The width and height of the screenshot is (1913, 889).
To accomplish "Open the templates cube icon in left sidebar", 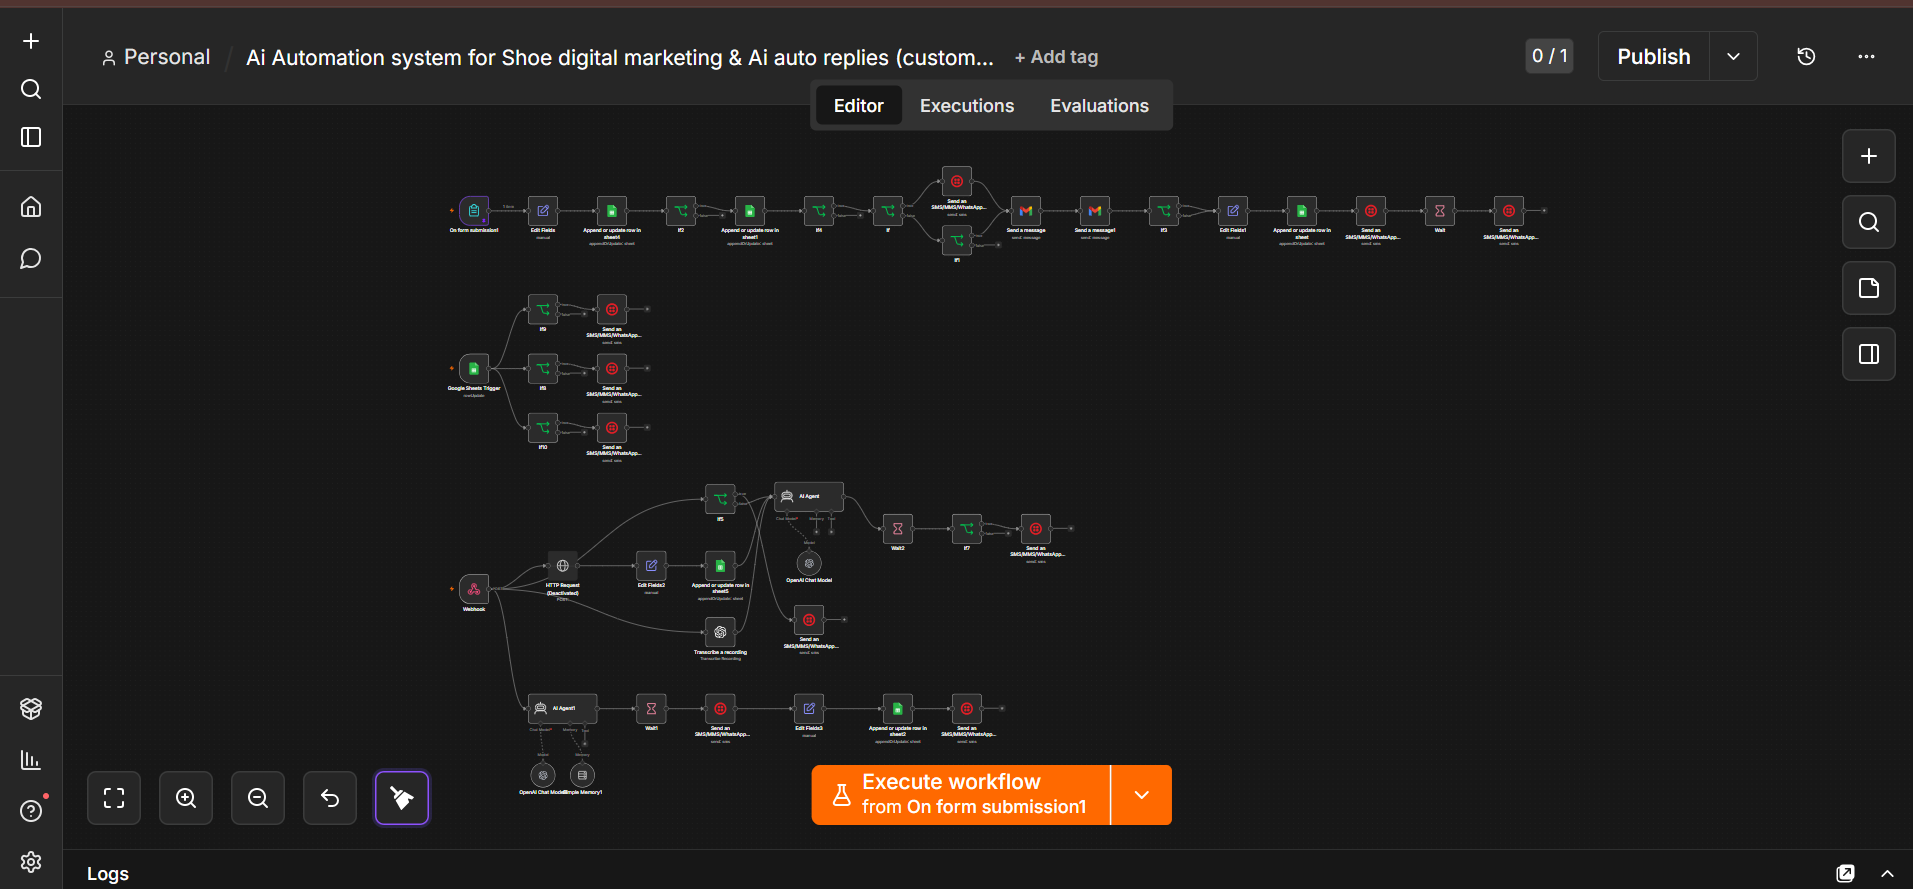I will [x=31, y=708].
